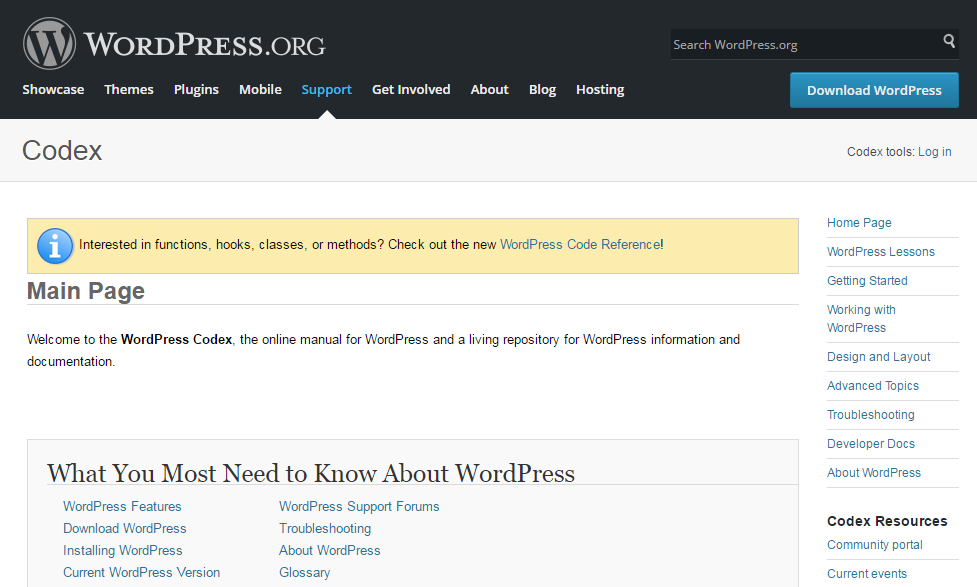Open Getting Started sidebar link
This screenshot has width=977, height=587.
(867, 281)
